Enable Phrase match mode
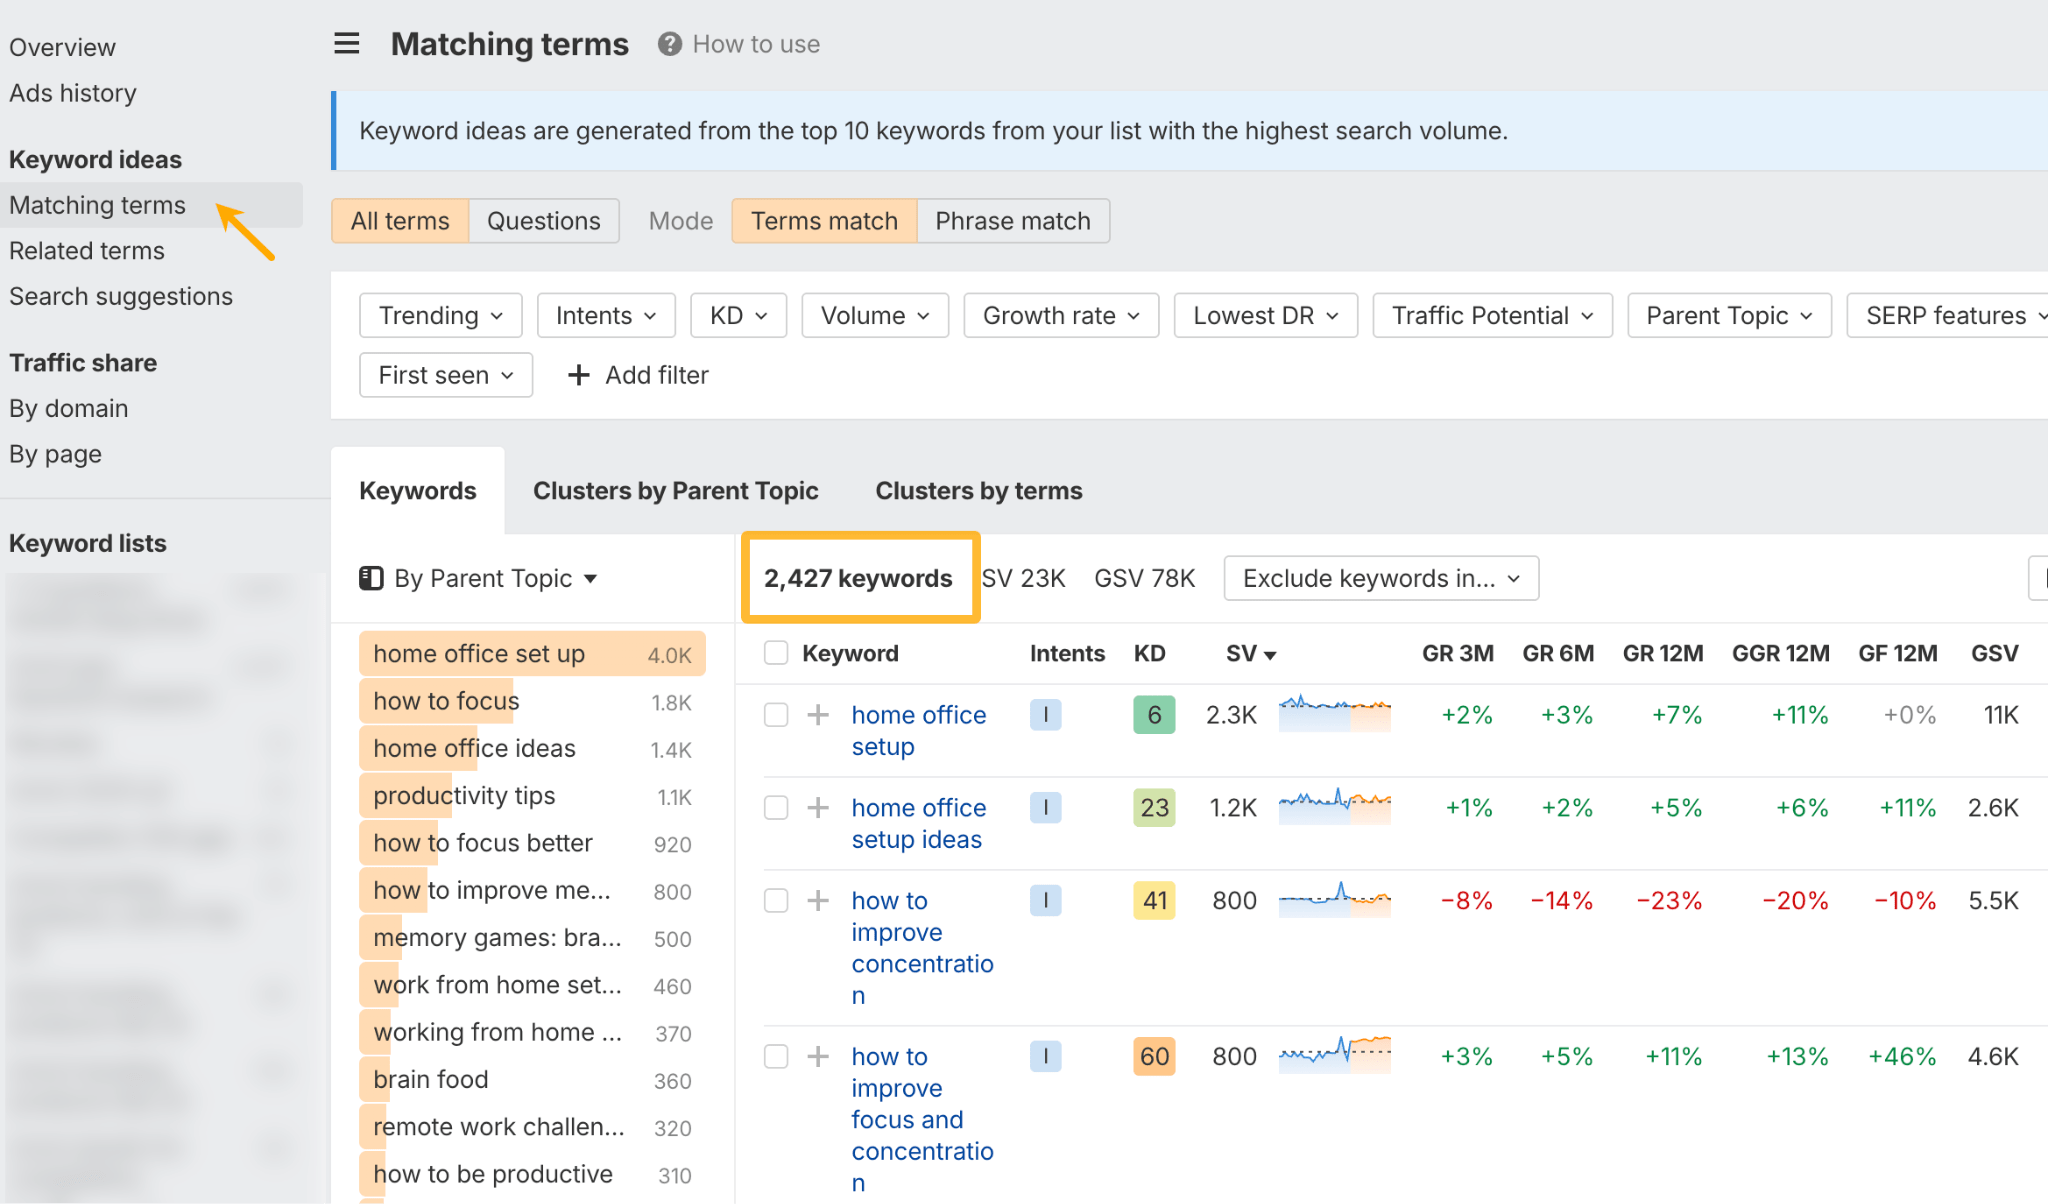2048x1204 pixels. (x=1012, y=220)
